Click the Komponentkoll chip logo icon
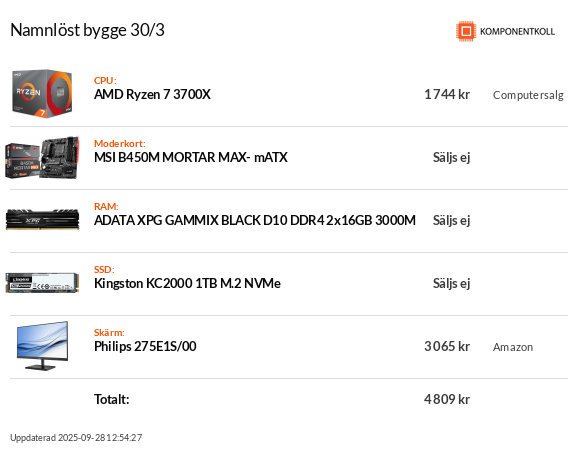 click(x=466, y=31)
